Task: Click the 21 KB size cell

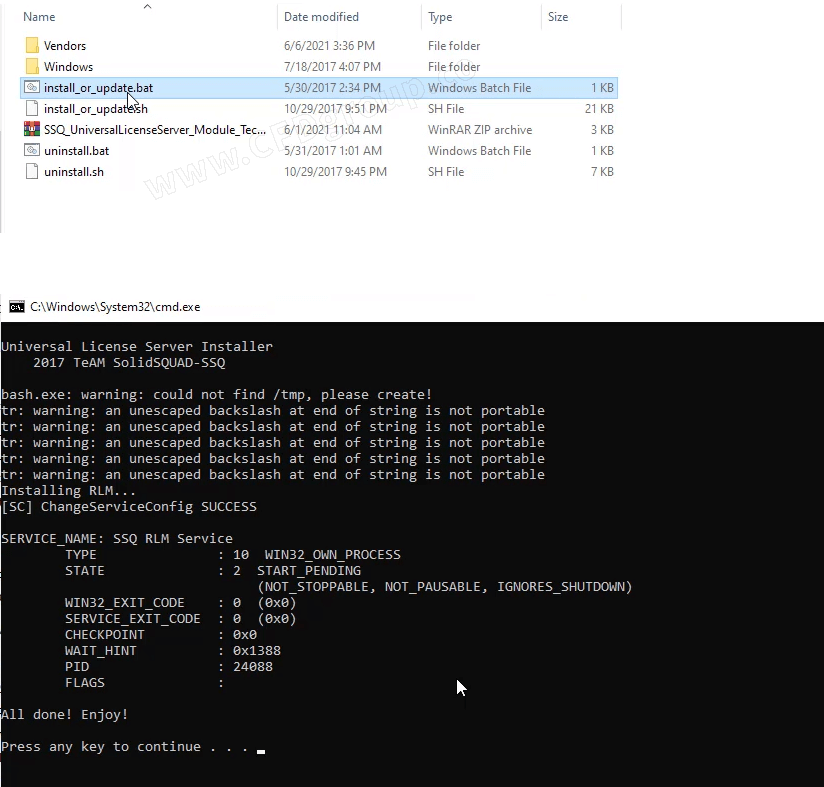Action: 599,109
